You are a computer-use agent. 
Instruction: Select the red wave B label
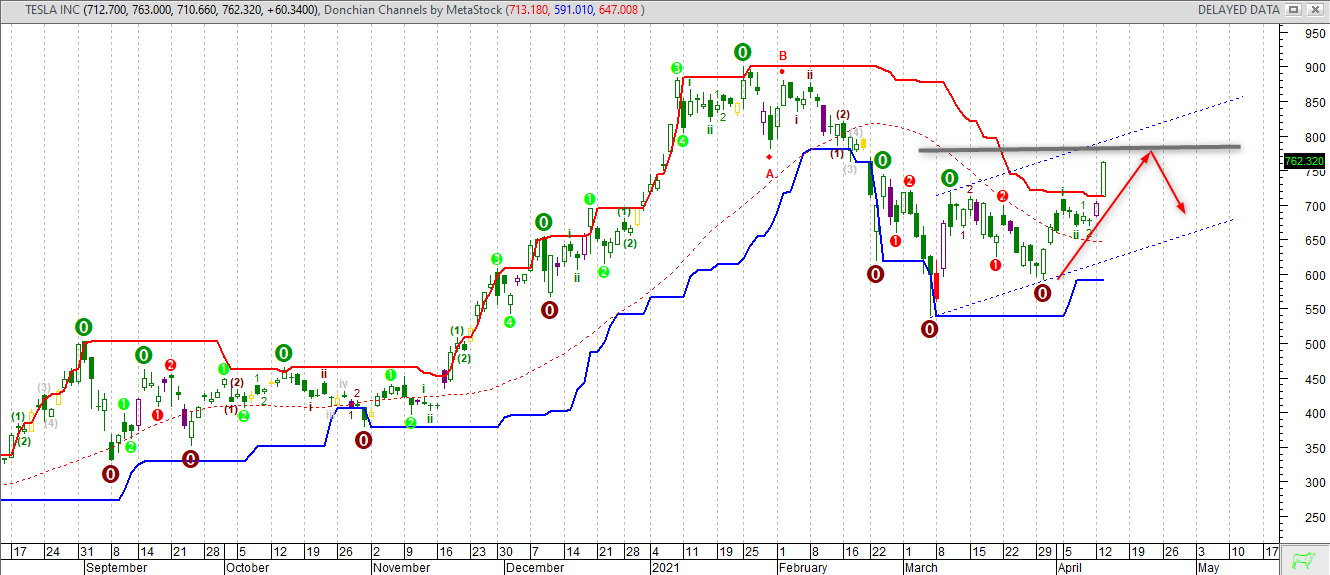point(783,56)
